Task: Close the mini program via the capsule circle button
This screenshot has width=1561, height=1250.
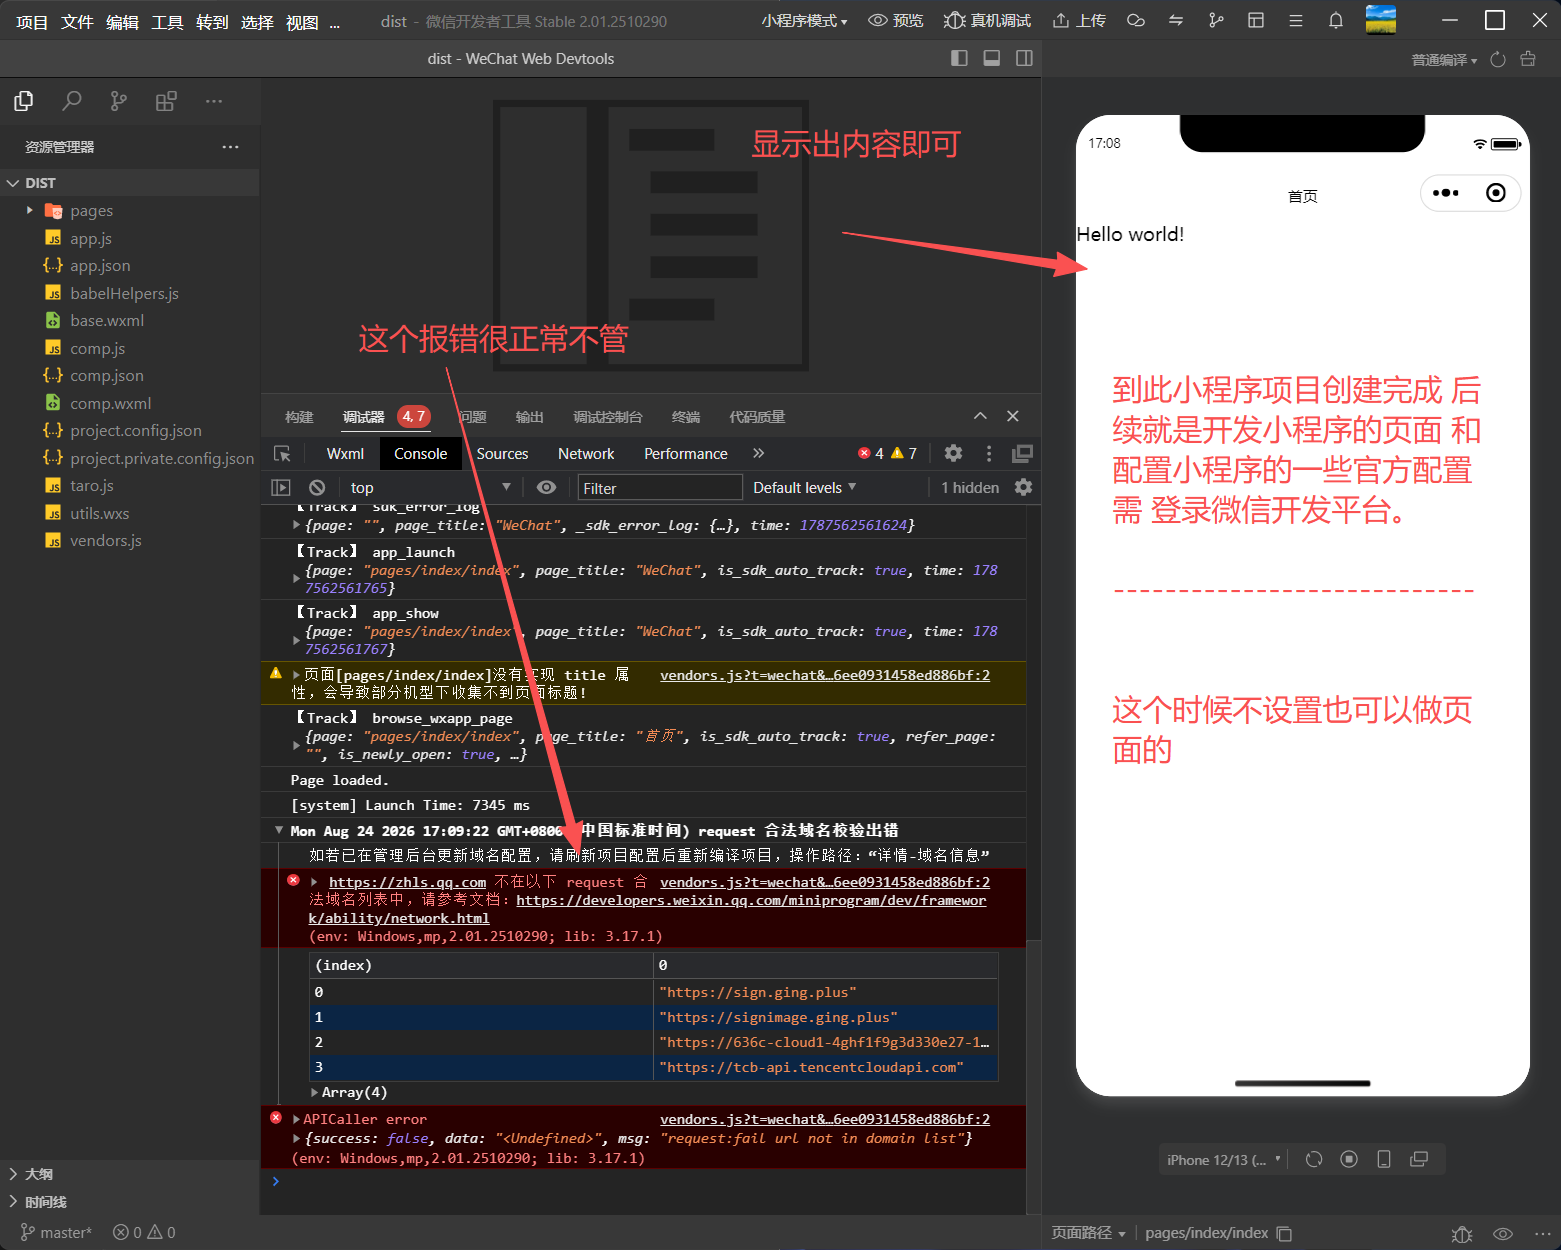Action: [x=1496, y=193]
